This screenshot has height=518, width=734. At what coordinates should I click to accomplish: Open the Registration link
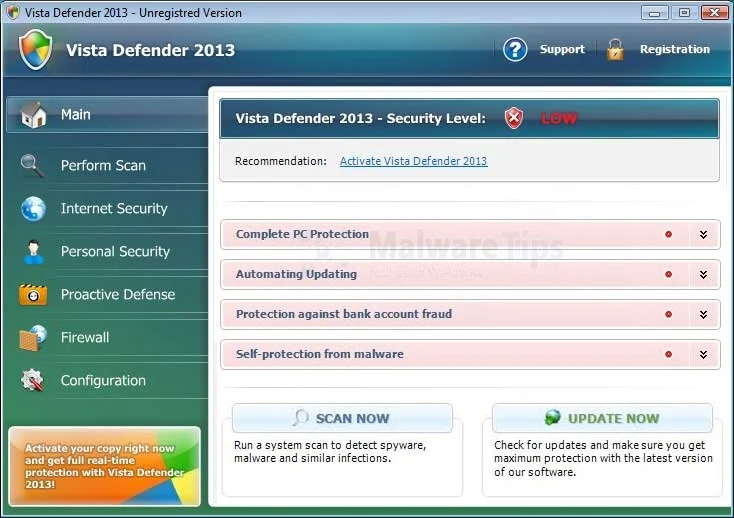(x=675, y=49)
